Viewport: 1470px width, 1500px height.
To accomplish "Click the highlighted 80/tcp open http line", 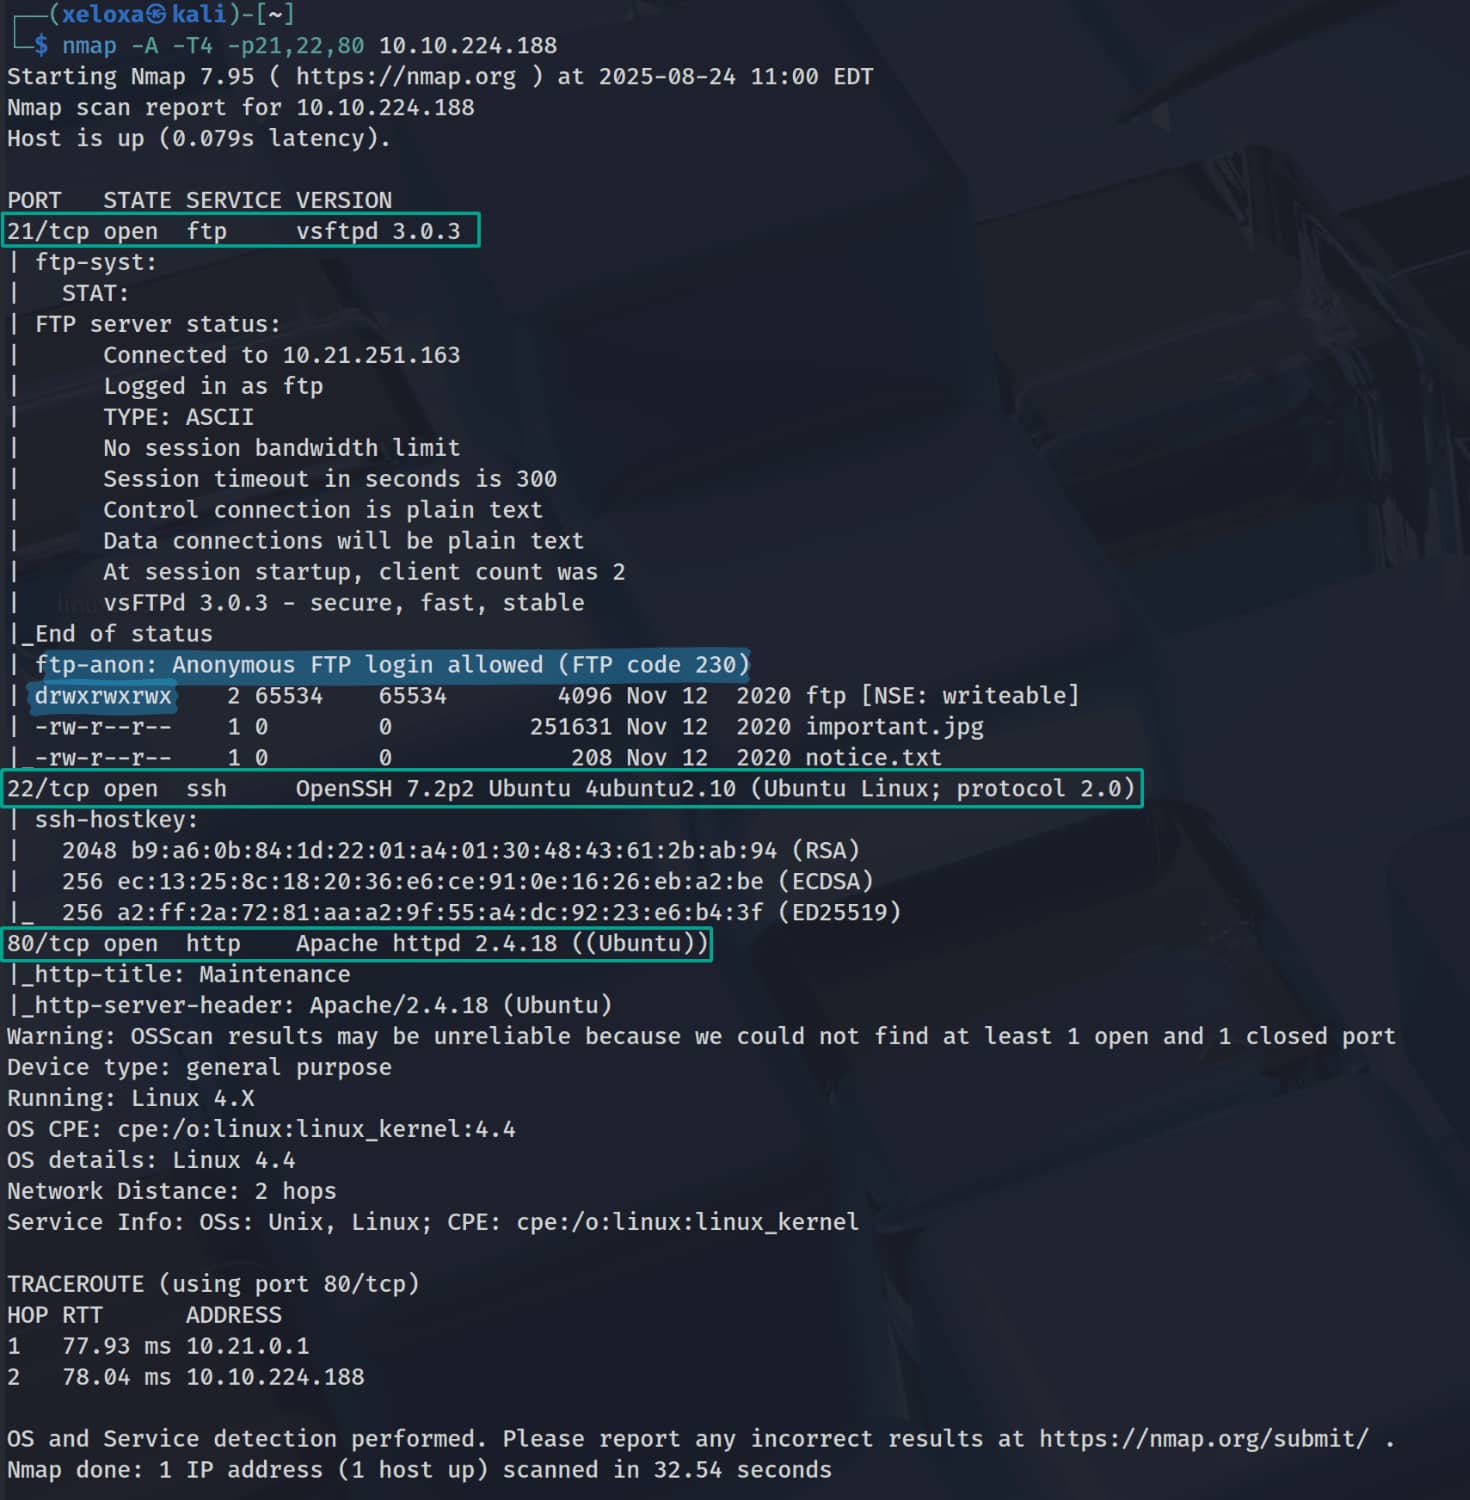I will (356, 944).
